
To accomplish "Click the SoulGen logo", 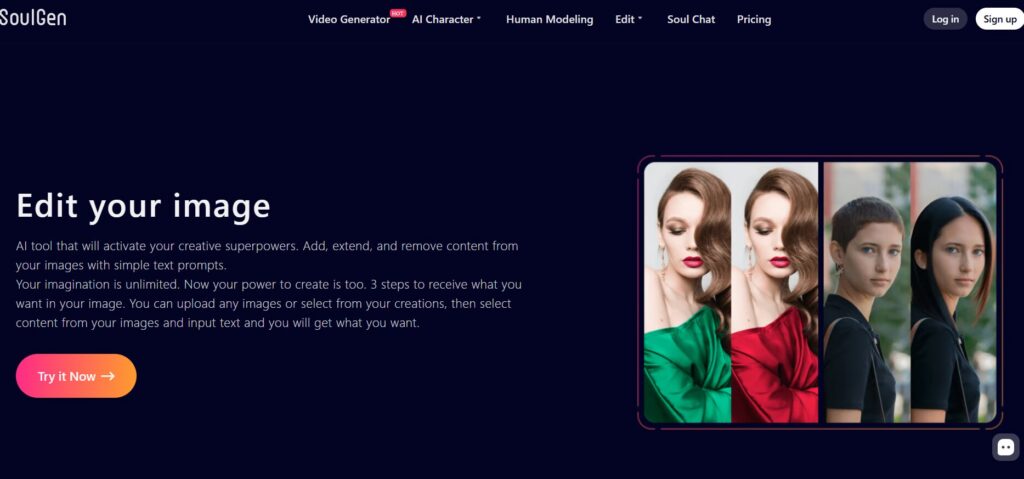I will point(33,18).
